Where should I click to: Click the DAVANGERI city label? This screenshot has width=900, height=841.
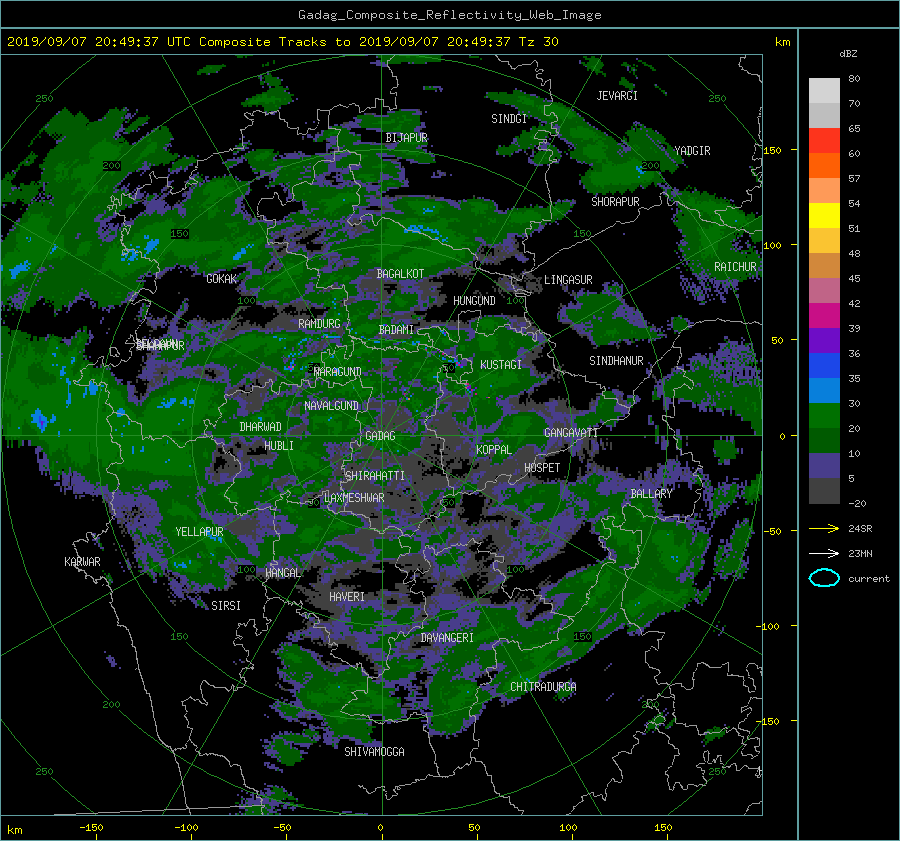point(447,638)
